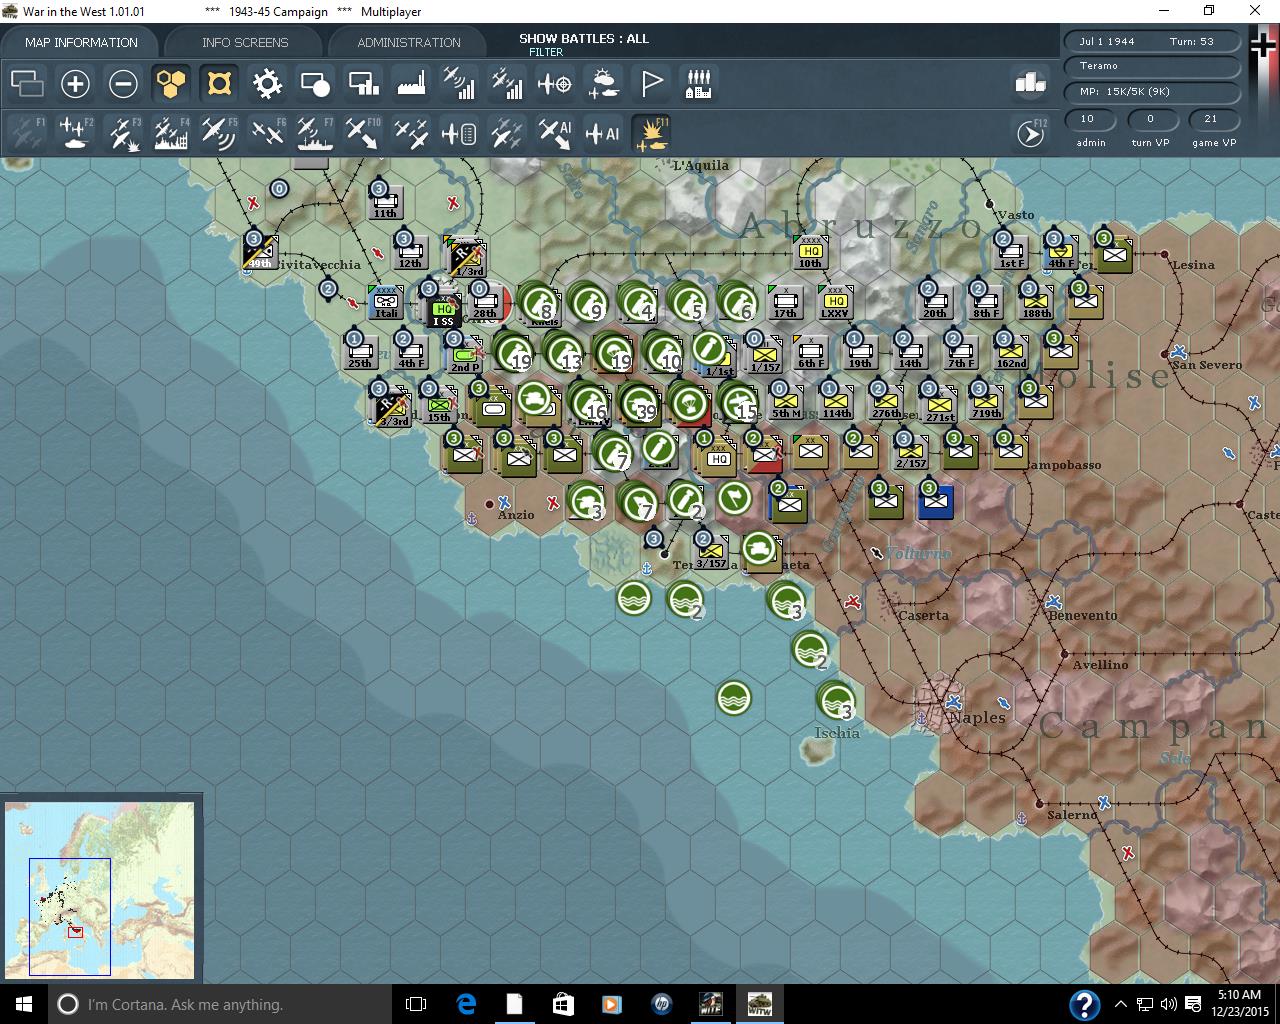Toggle the F11 show battle sites button
The height and width of the screenshot is (1024, 1280).
point(651,133)
